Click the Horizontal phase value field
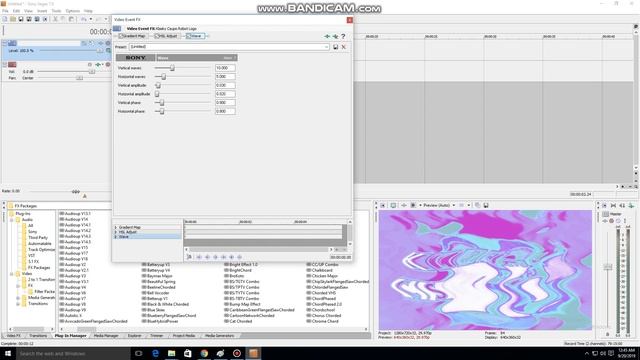The image size is (640, 360). (x=225, y=111)
